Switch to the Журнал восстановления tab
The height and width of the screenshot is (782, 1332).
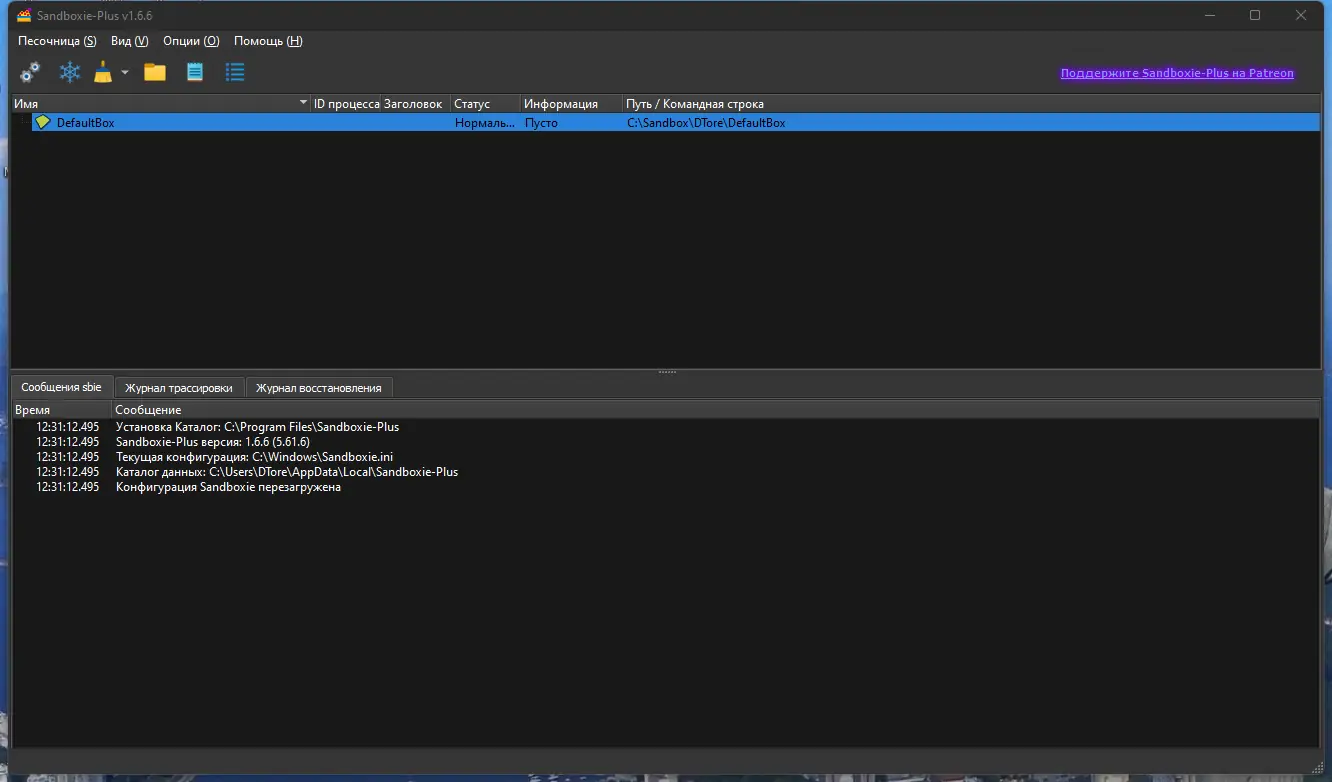point(319,388)
